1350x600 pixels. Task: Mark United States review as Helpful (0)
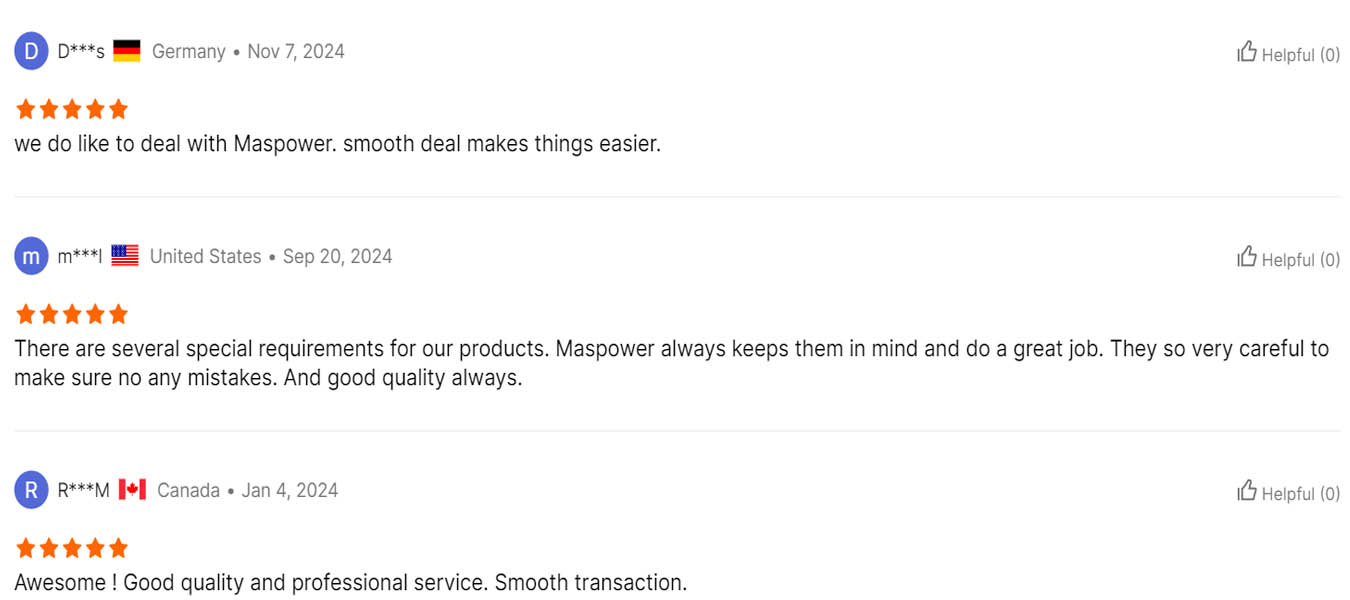pyautogui.click(x=1288, y=258)
